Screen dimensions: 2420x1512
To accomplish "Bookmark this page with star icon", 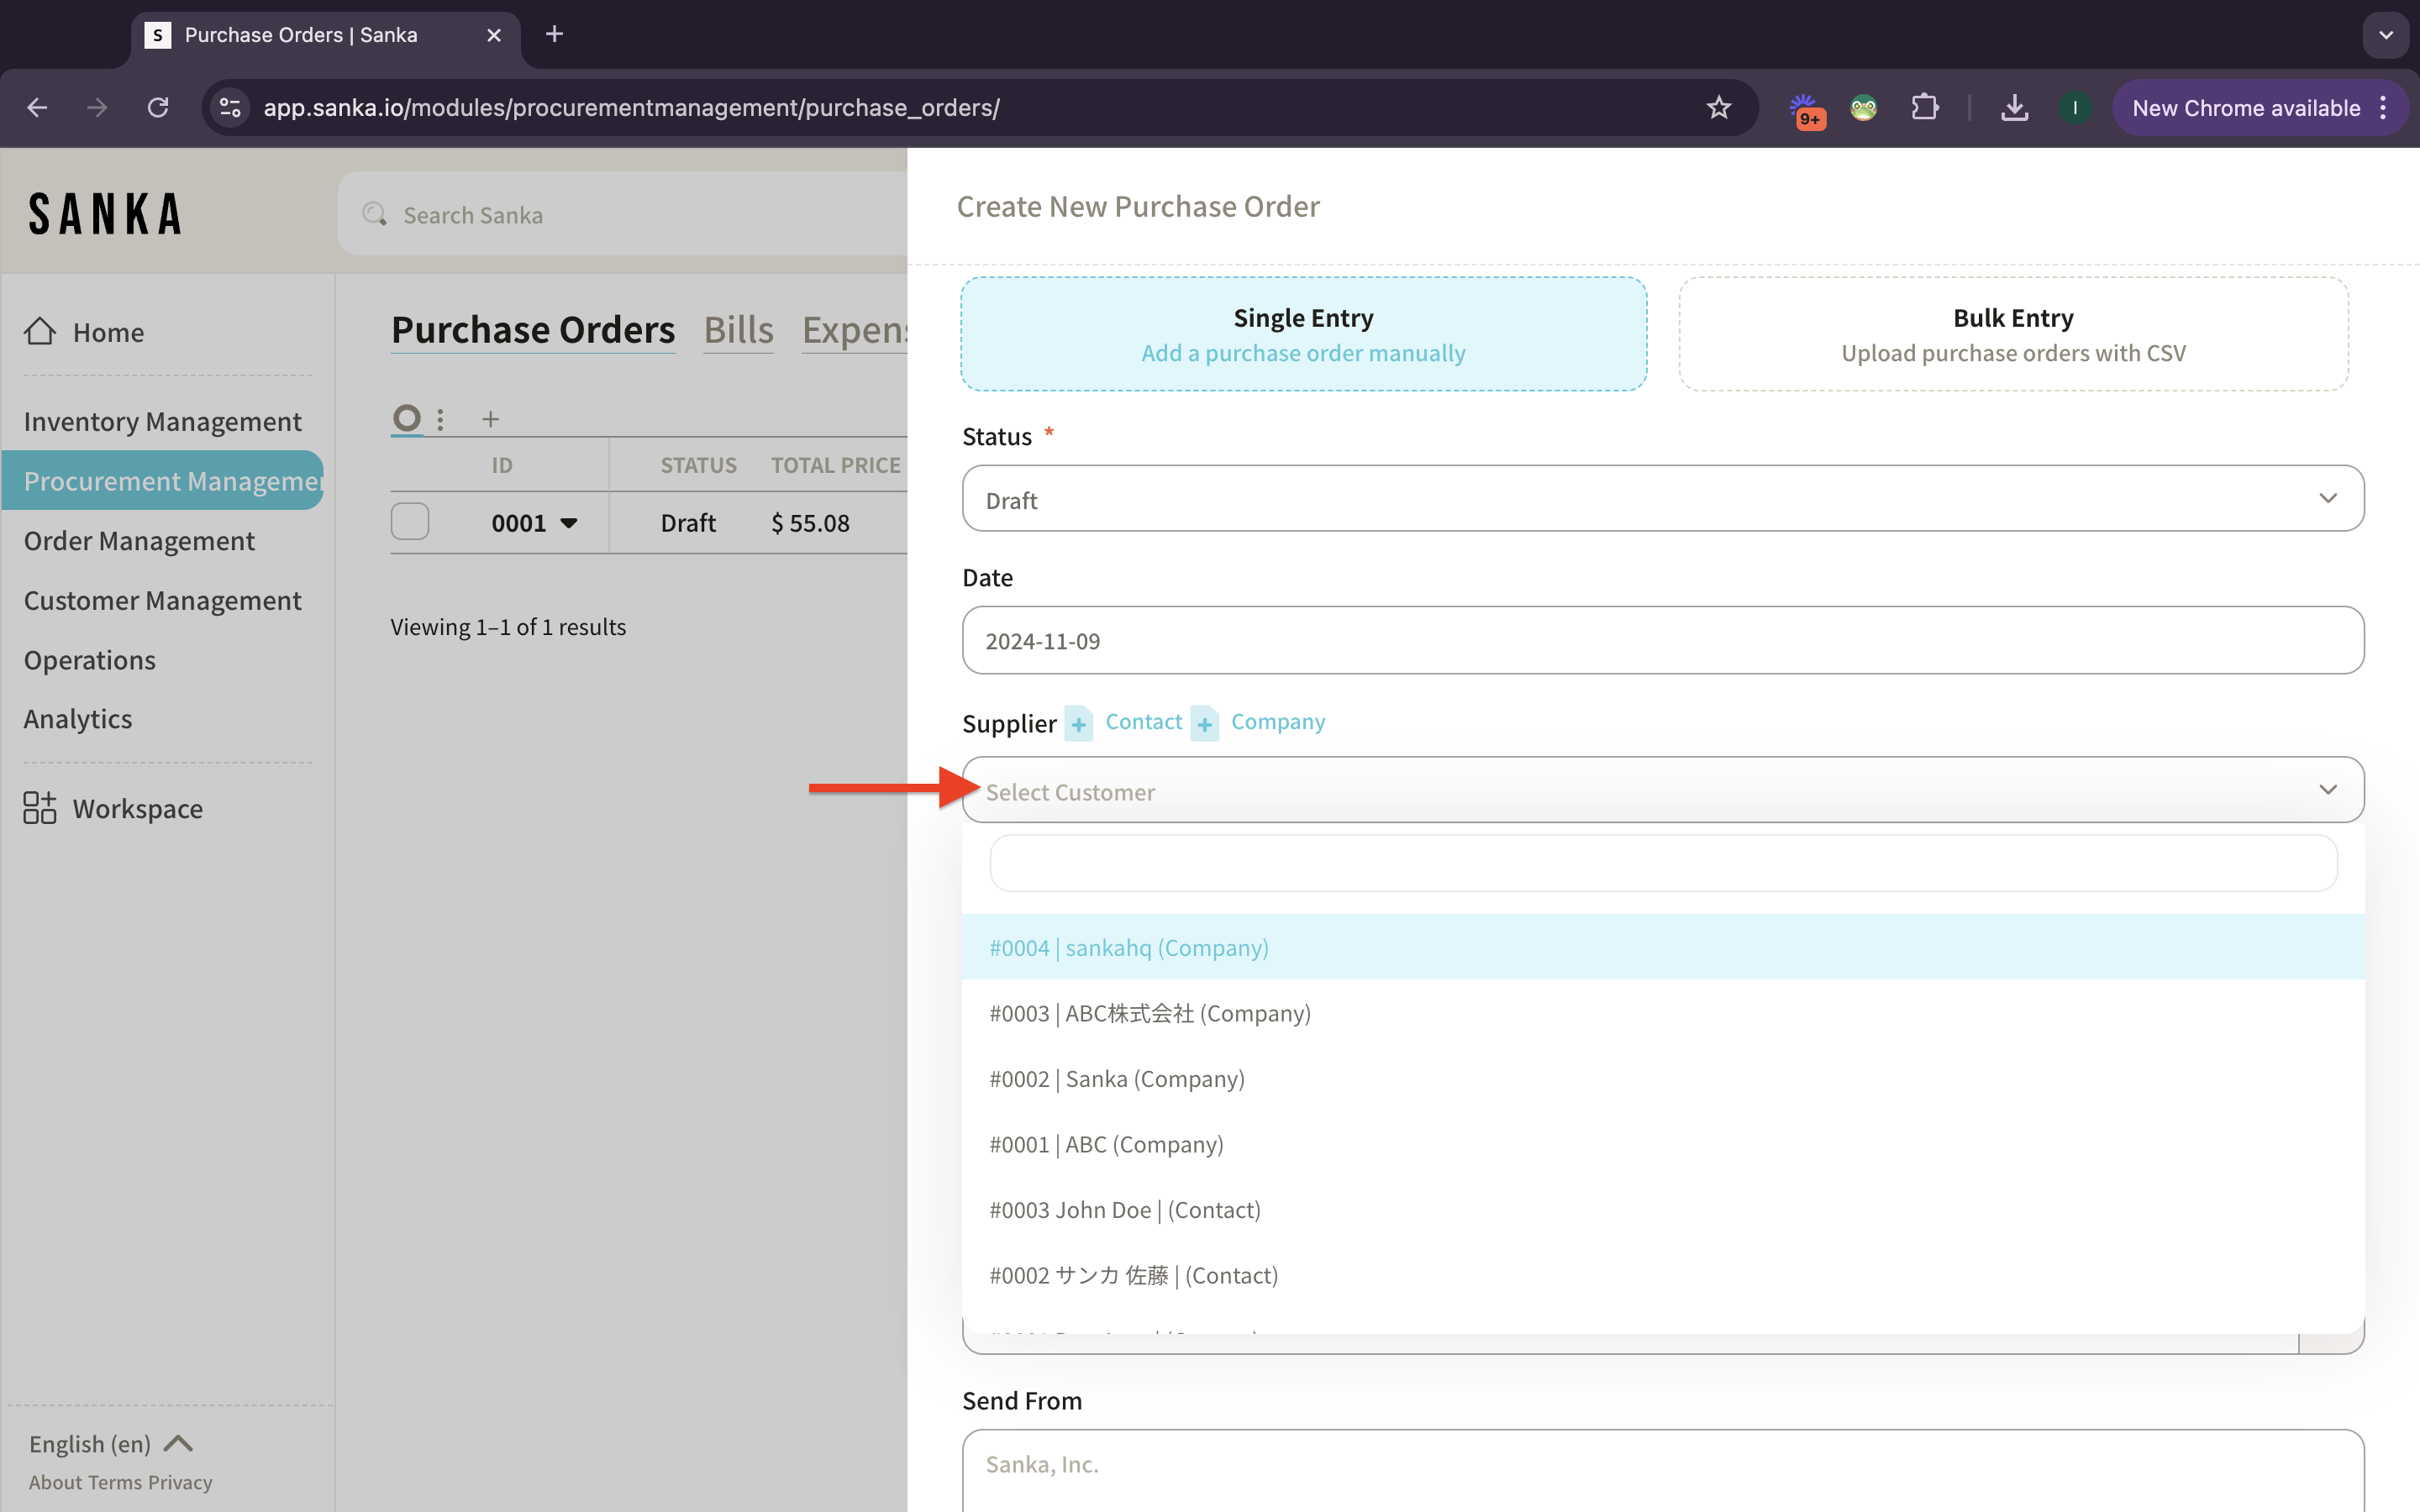I will [x=1718, y=108].
